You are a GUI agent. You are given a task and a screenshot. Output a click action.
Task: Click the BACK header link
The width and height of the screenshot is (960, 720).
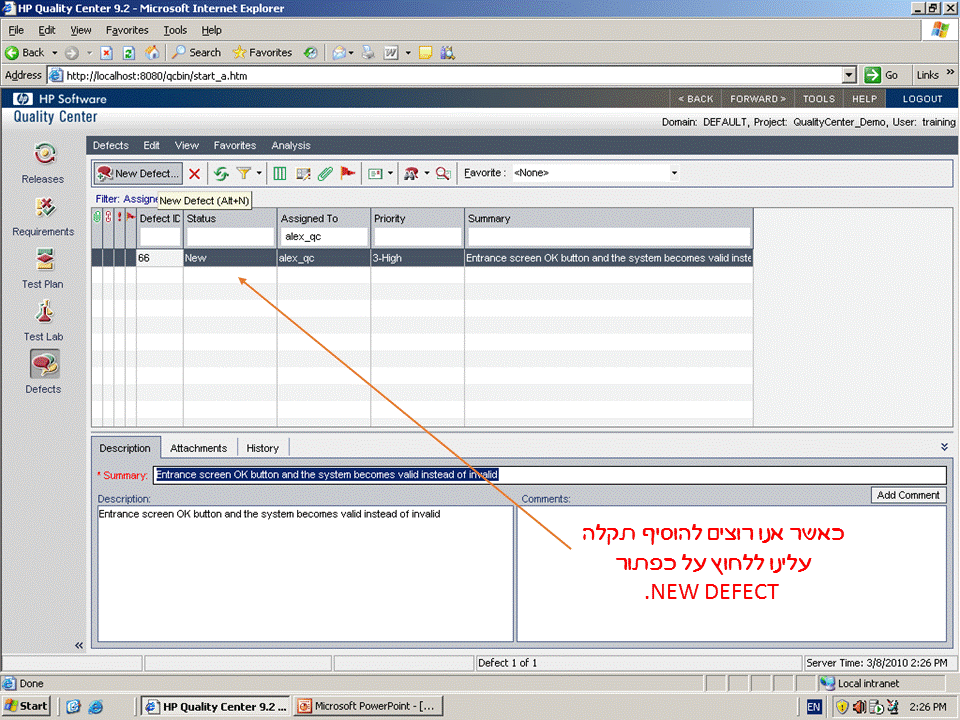coord(696,99)
